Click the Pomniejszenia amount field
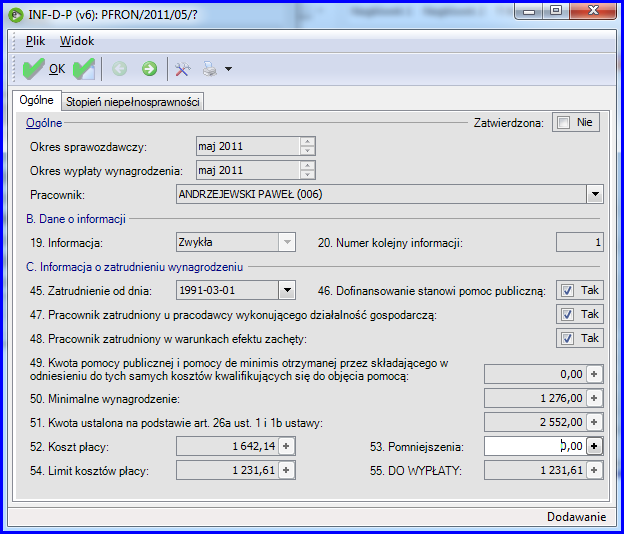This screenshot has width=624, height=534. pos(535,446)
